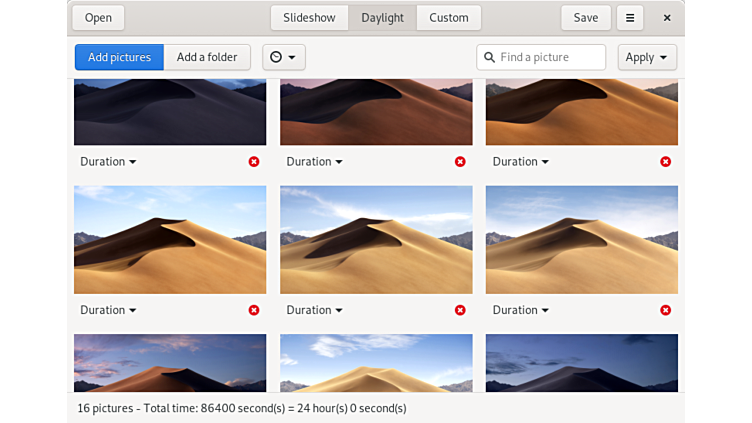The width and height of the screenshot is (752, 423).
Task: Delete the left picture in the second row
Action: tap(254, 310)
